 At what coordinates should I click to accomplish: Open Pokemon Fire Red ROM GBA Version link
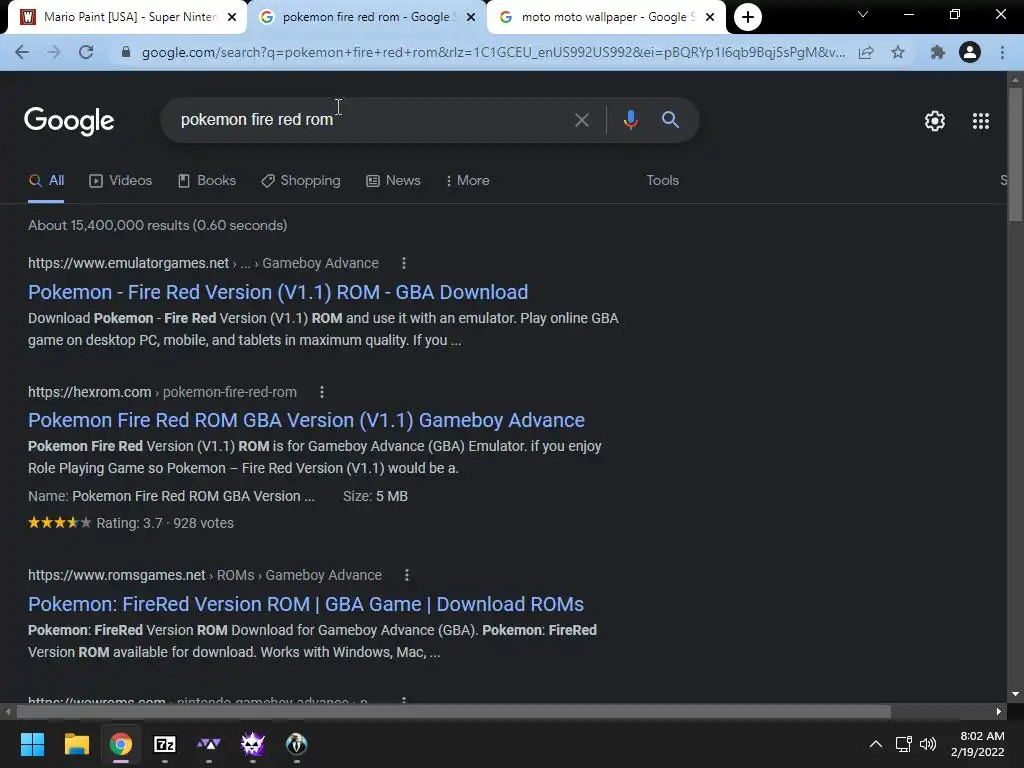[x=306, y=420]
